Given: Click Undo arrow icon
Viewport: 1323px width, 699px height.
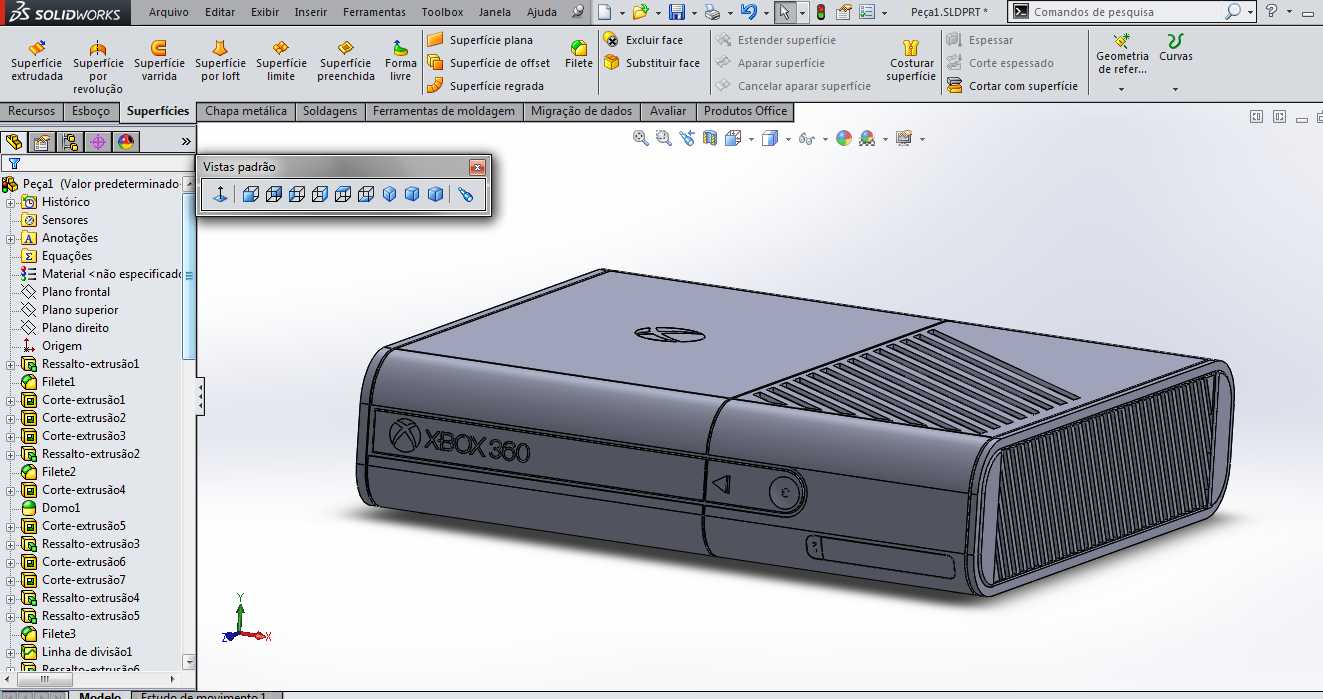Looking at the screenshot, I should [749, 12].
